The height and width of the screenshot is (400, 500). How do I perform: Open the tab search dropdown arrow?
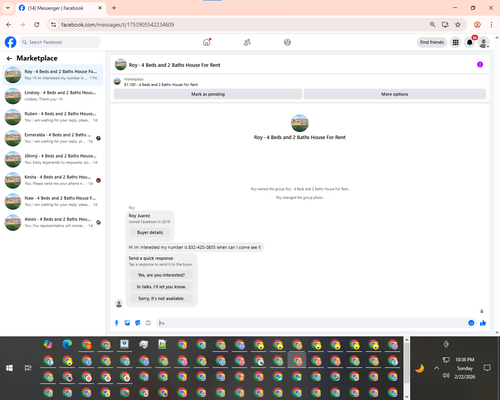tap(8, 8)
